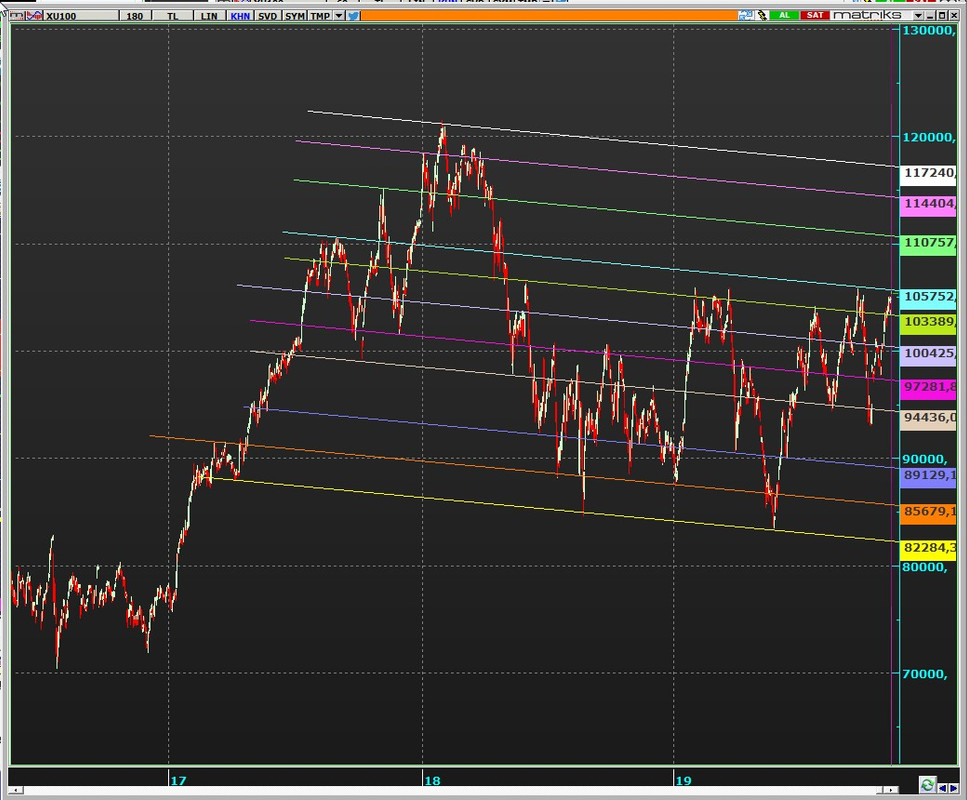Click the lightning bolt icon
Viewport: 967px width, 800px height.
point(762,15)
